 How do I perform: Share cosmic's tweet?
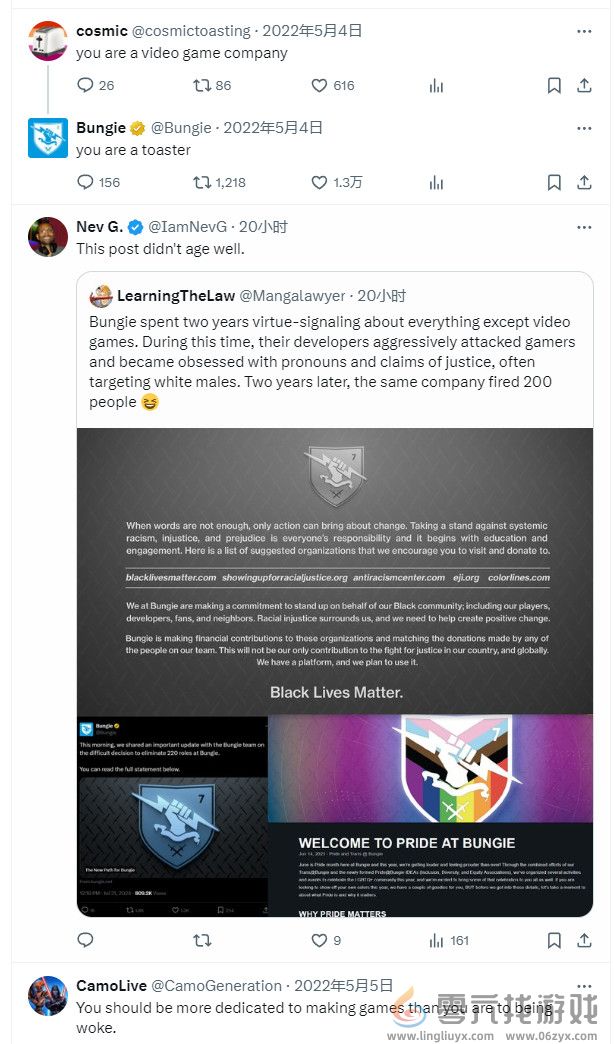(x=585, y=85)
